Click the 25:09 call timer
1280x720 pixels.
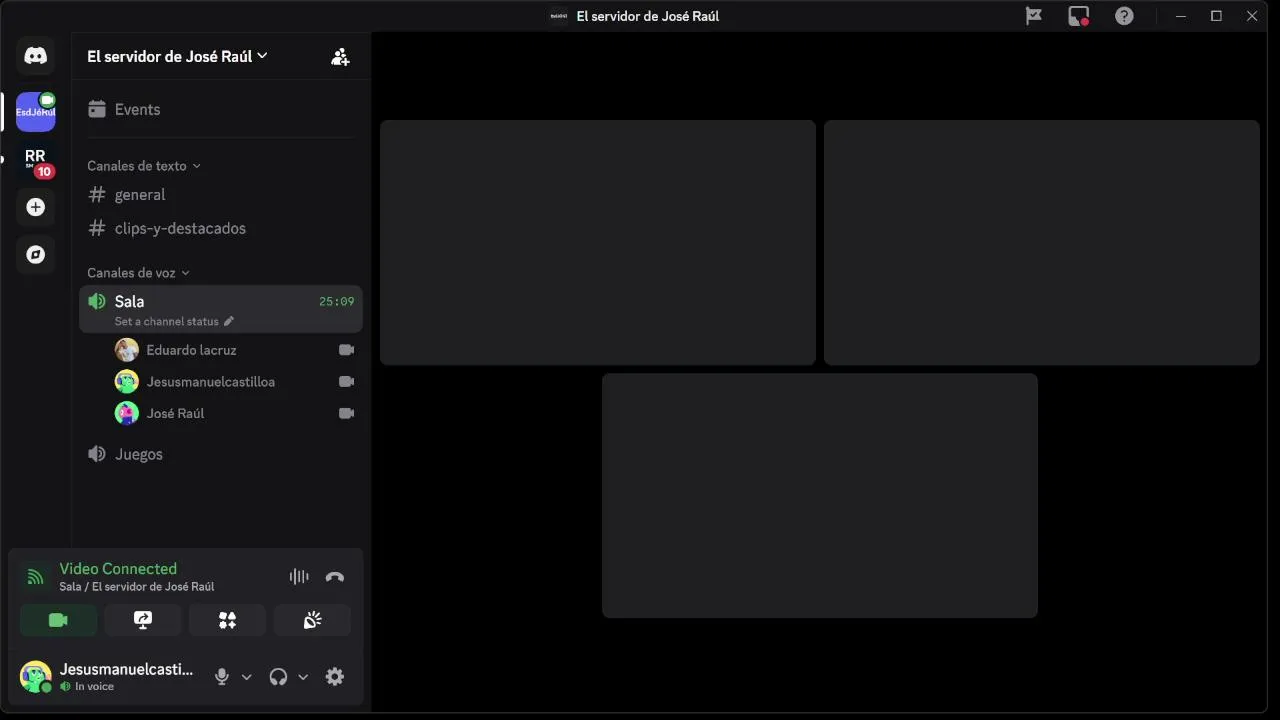pyautogui.click(x=336, y=301)
